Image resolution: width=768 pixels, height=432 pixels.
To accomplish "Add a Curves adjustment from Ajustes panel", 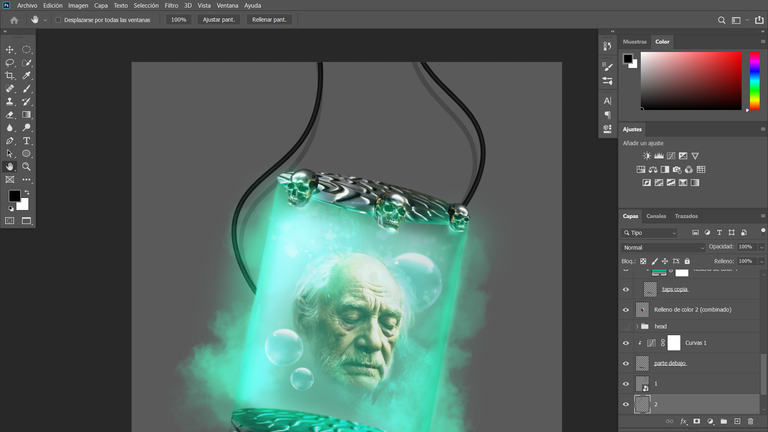I will [671, 156].
